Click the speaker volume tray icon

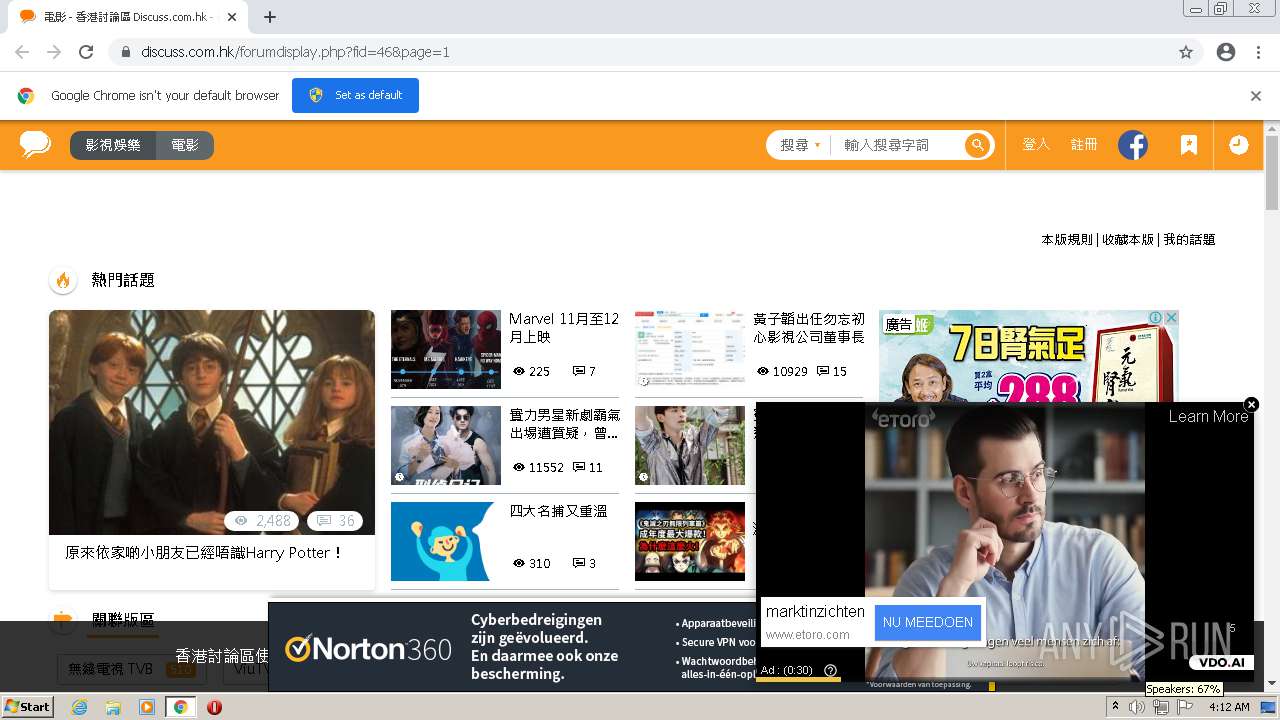(x=1137, y=707)
